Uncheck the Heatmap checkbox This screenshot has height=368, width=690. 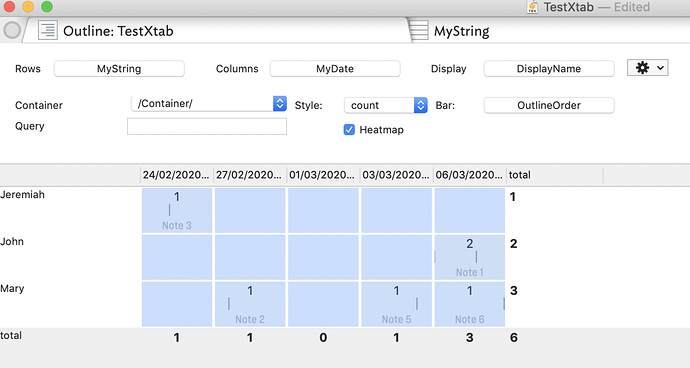pyautogui.click(x=349, y=130)
